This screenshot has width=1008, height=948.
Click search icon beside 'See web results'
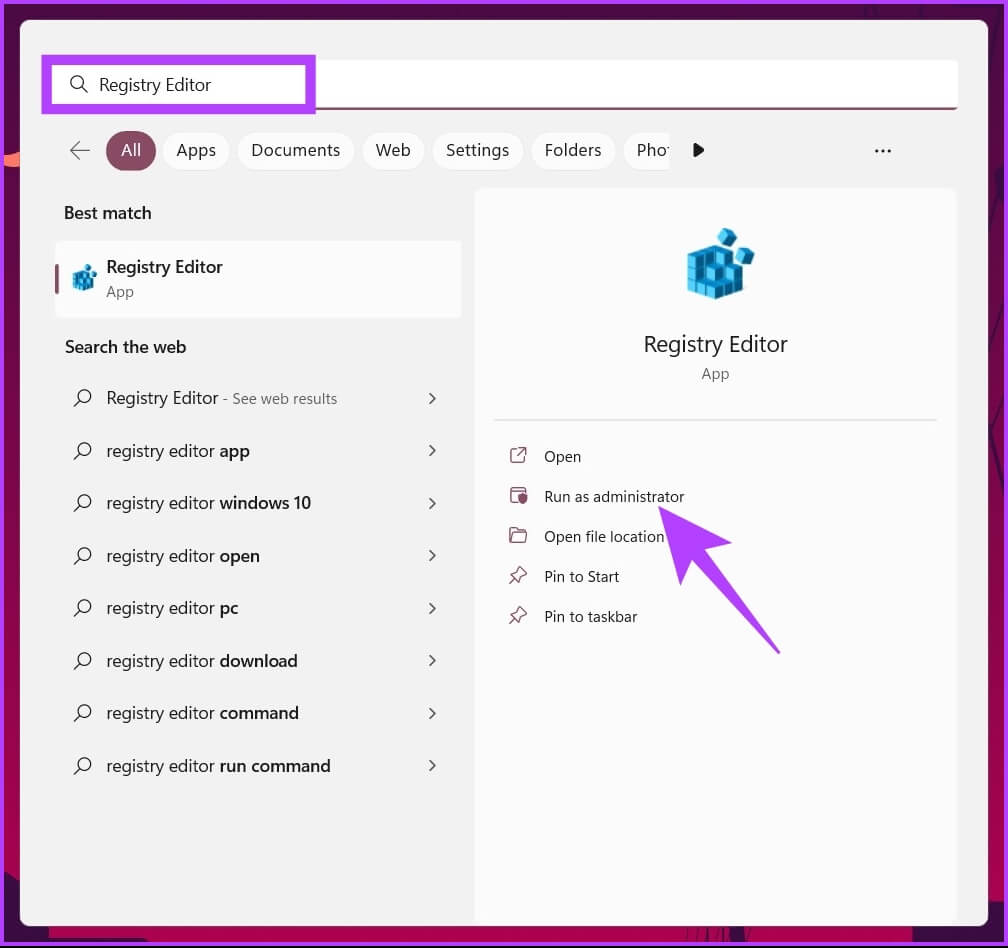82,398
